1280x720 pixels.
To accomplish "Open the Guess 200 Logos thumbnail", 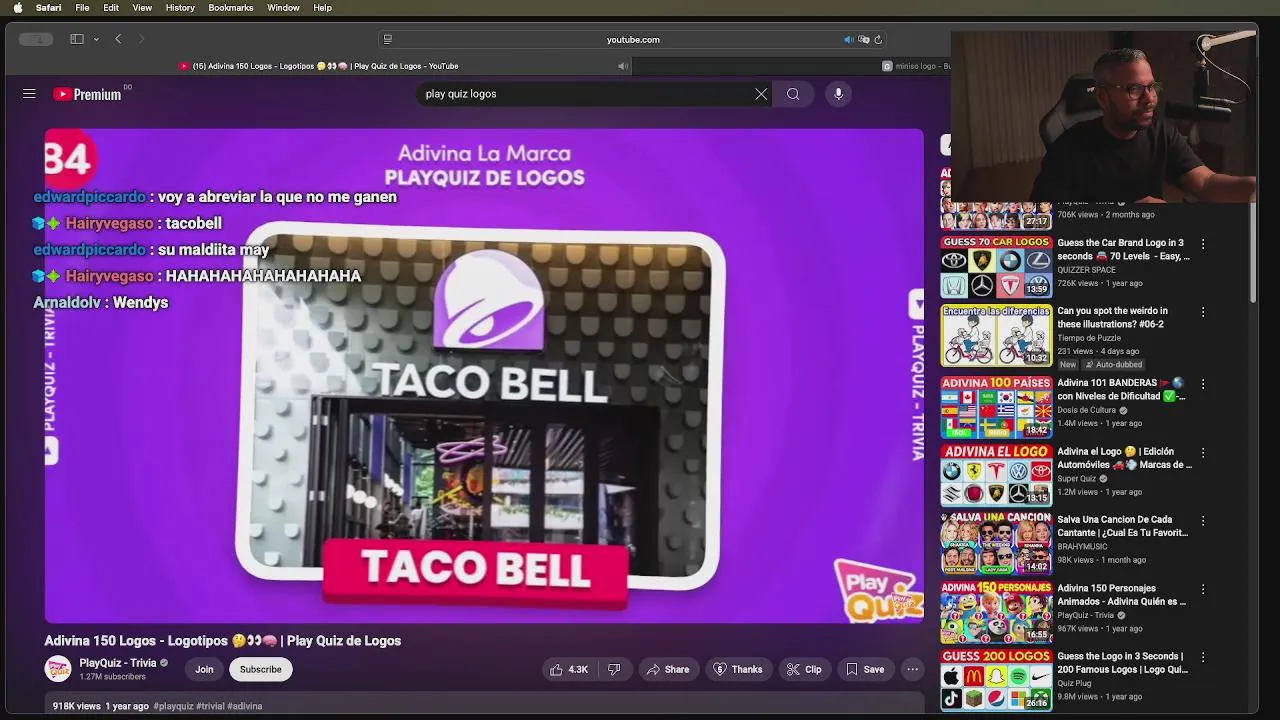I will (996, 680).
